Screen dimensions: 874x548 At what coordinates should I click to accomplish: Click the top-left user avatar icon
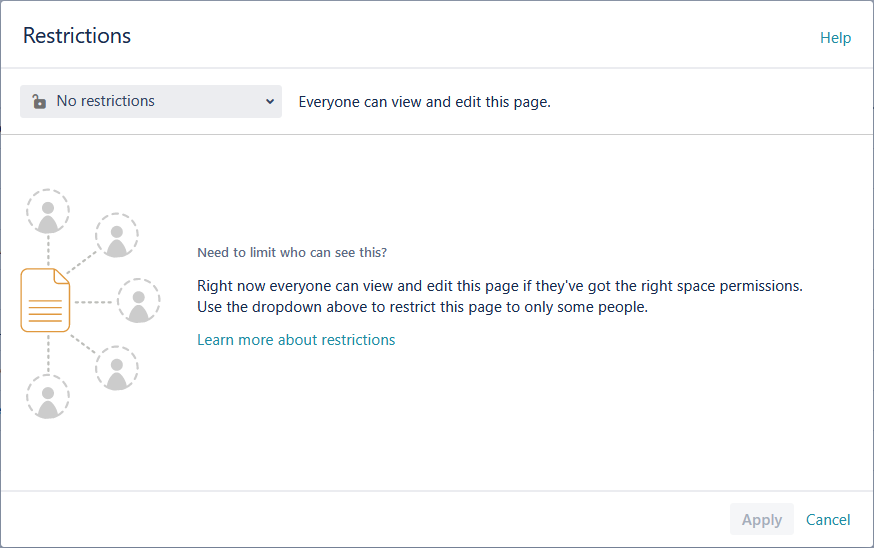pyautogui.click(x=48, y=211)
